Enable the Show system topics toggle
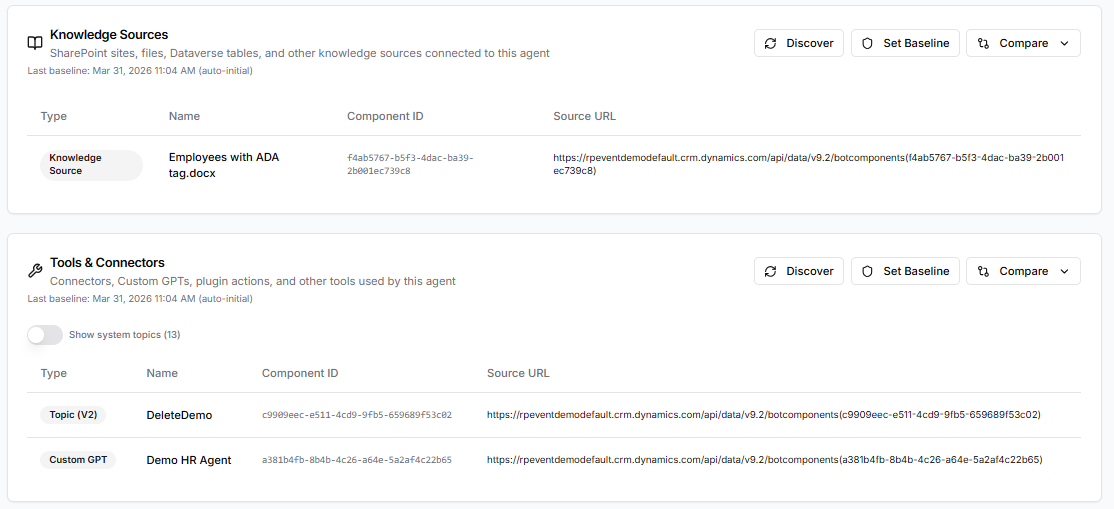 tap(45, 335)
